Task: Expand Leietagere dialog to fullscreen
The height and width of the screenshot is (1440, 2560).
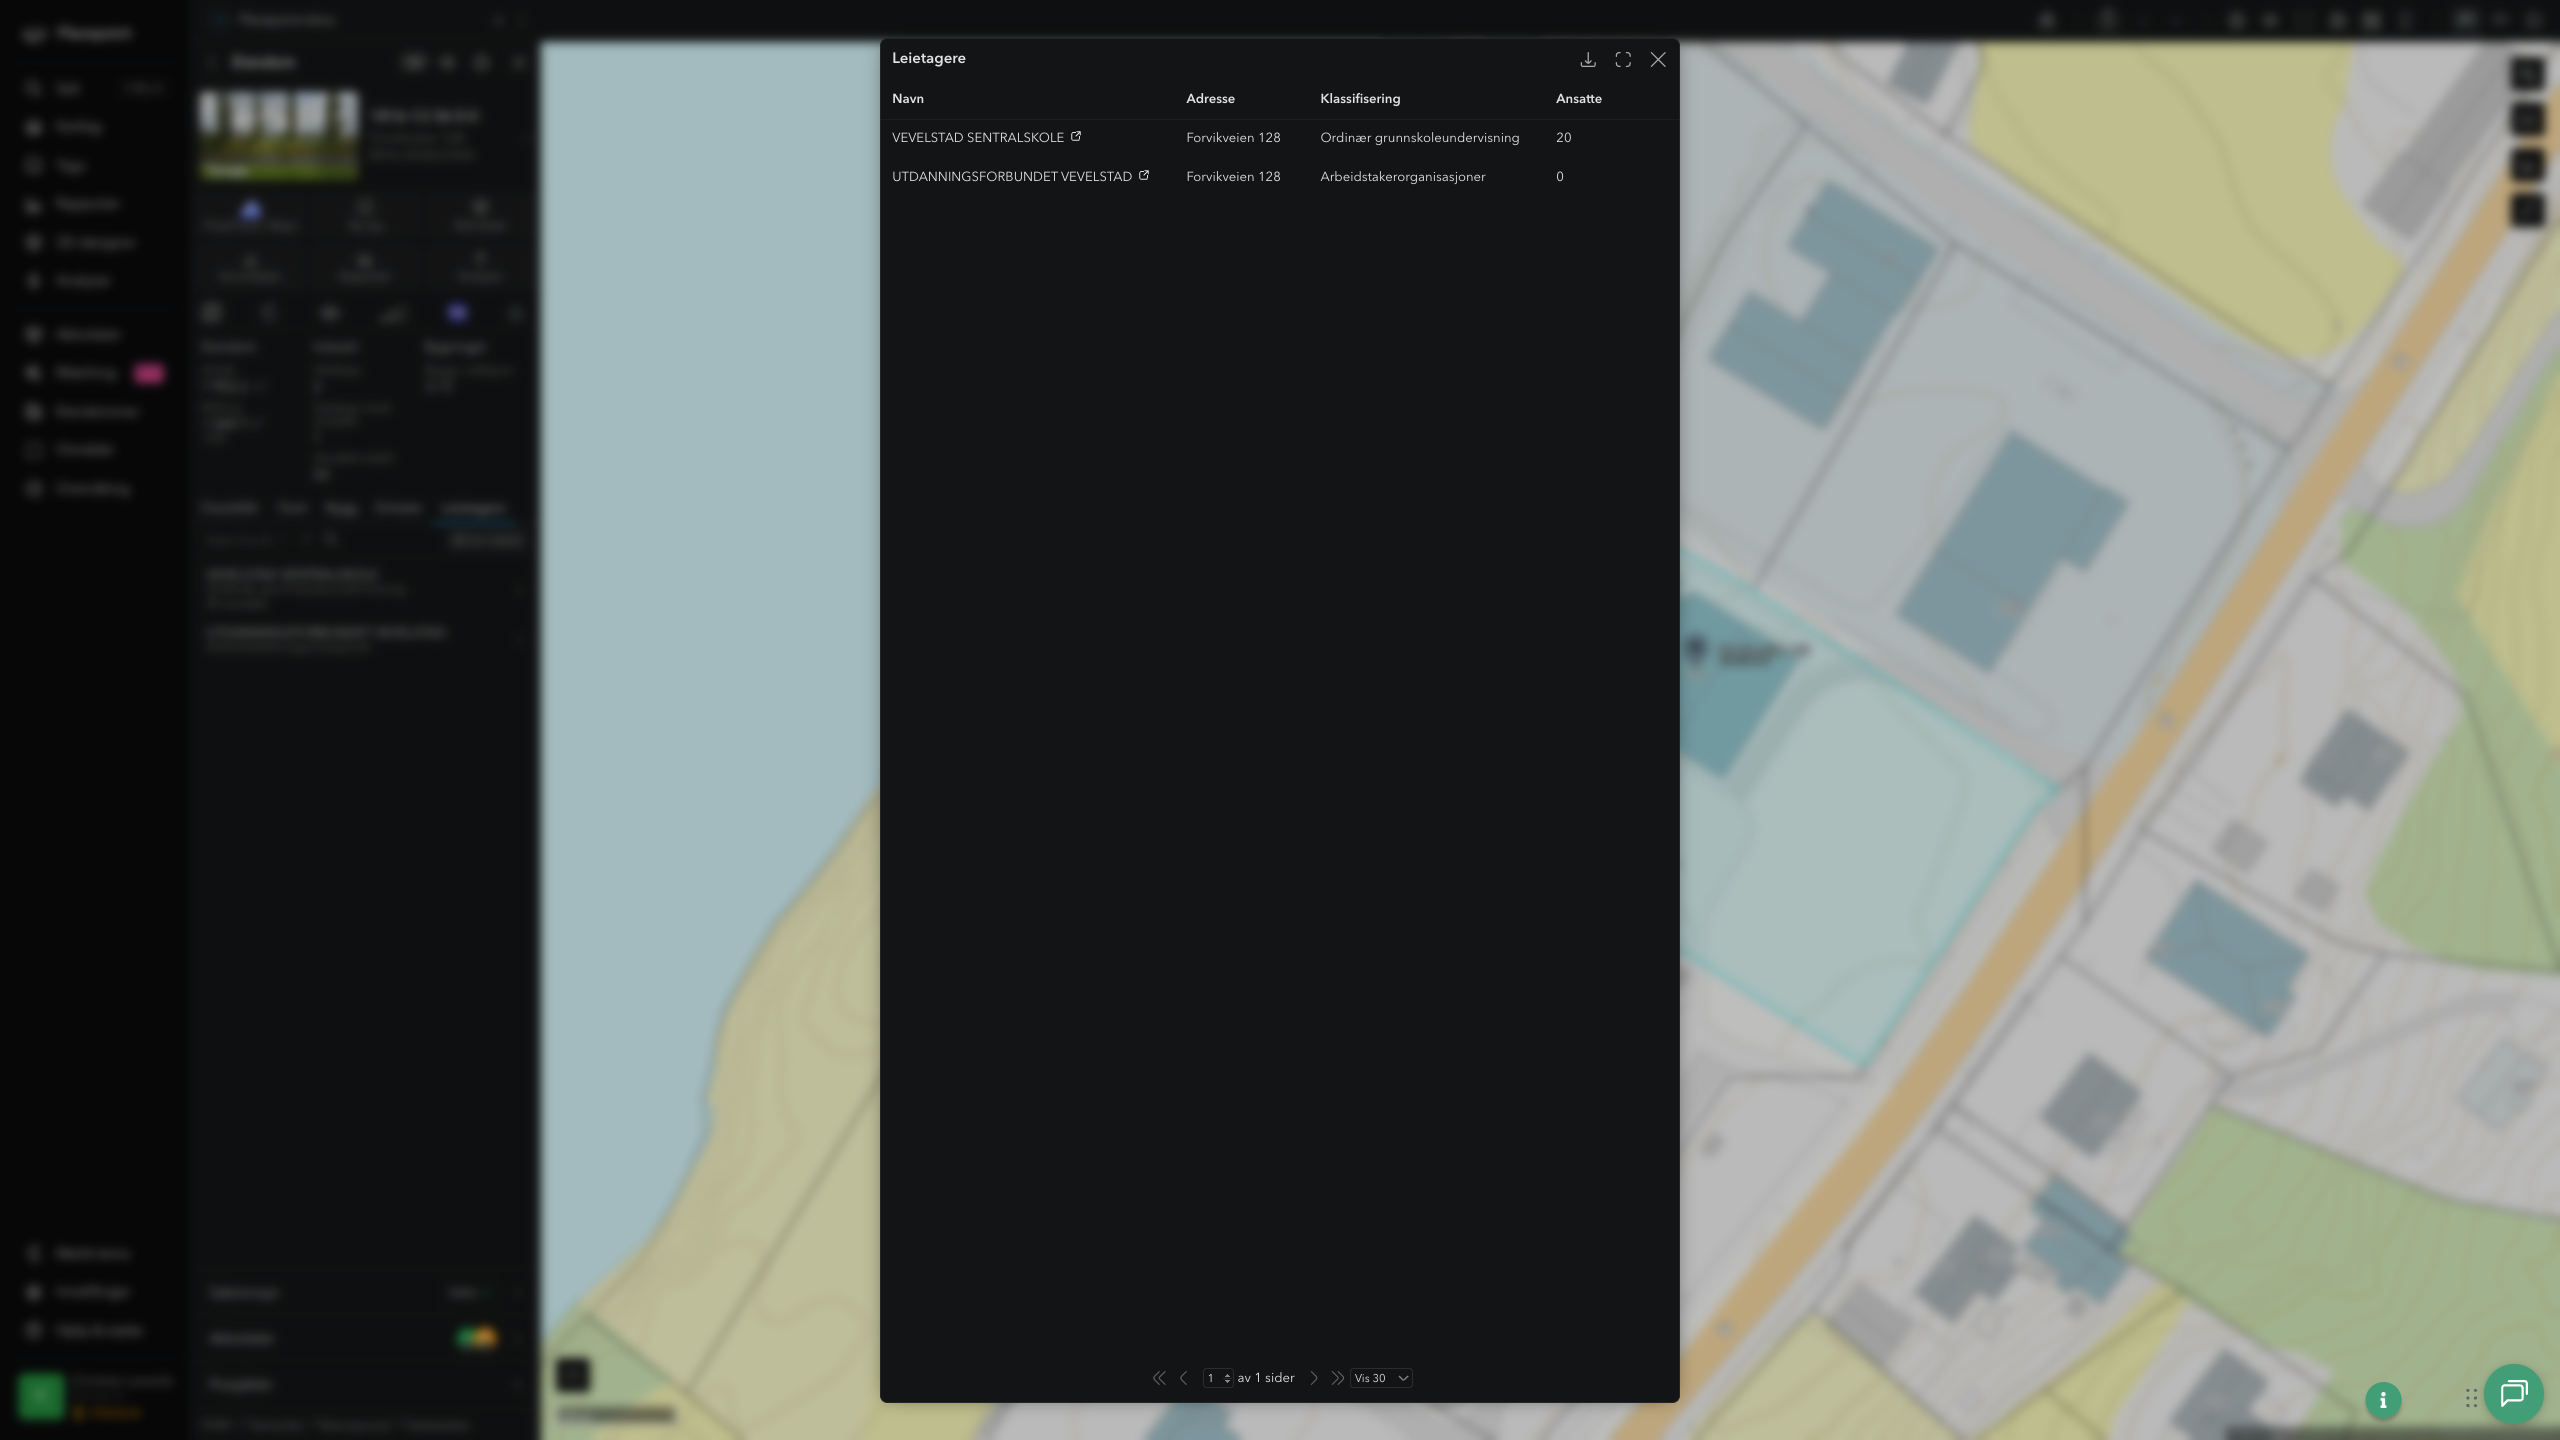Action: point(1623,60)
